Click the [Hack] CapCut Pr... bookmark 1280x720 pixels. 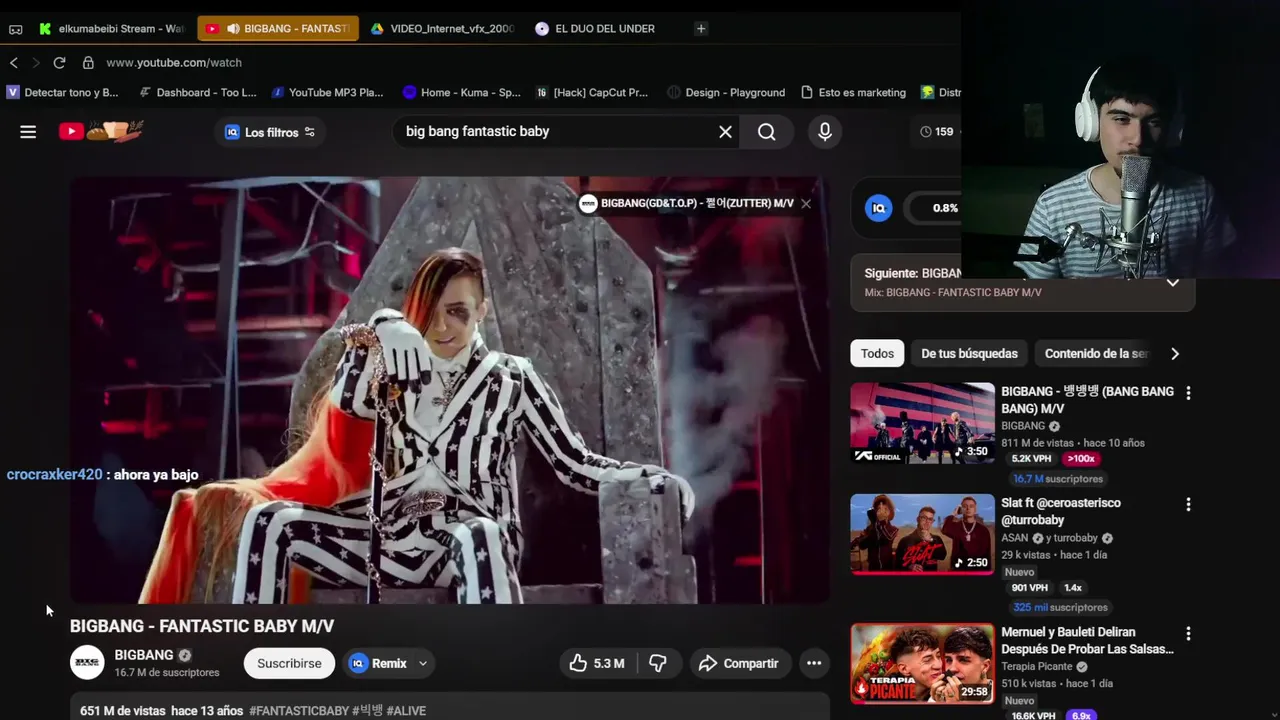coord(592,92)
